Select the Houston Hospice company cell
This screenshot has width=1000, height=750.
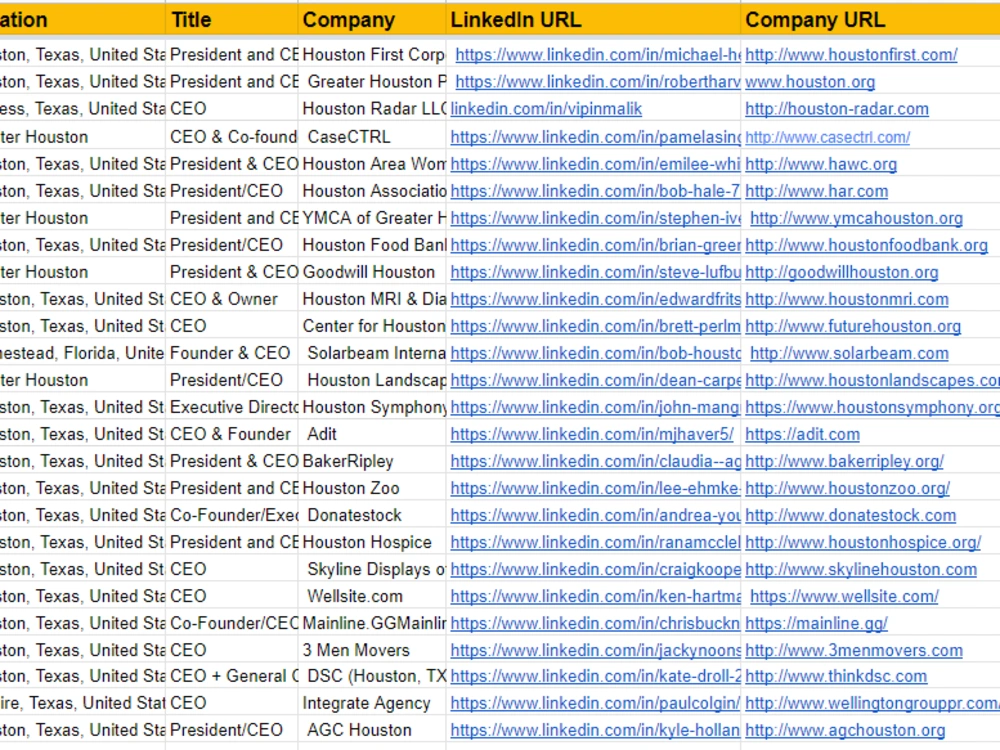[x=372, y=543]
